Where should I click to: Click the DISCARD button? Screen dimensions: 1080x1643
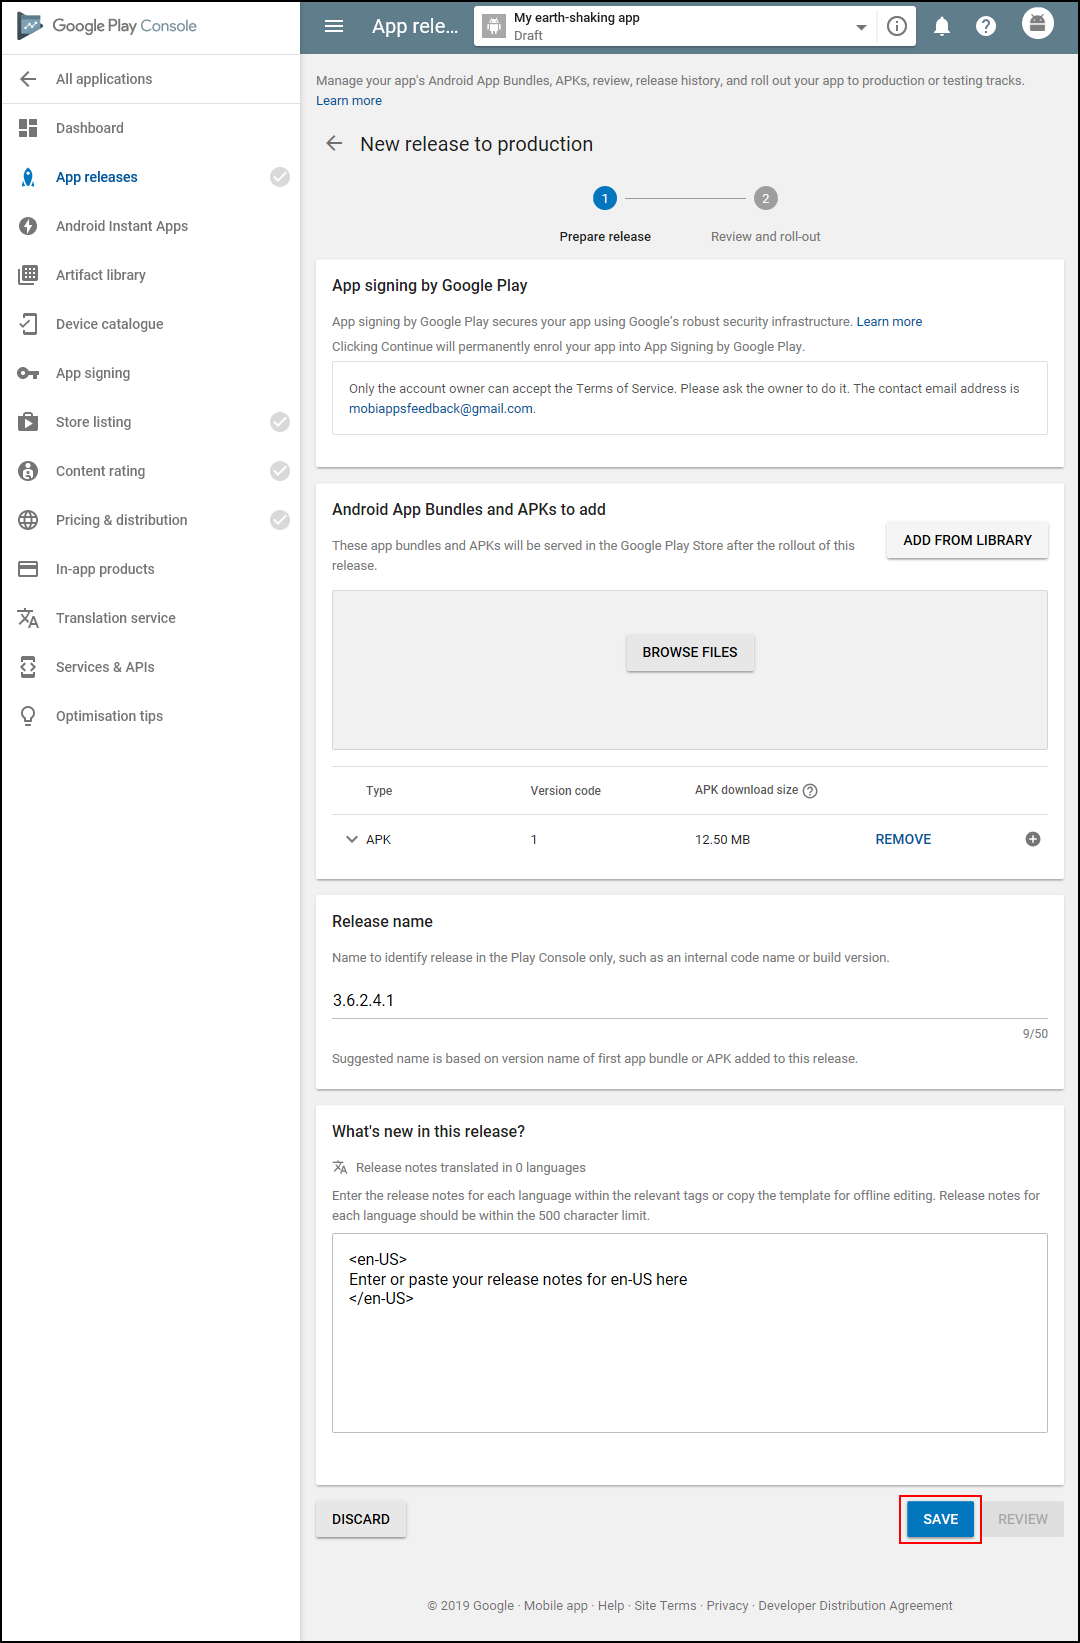(361, 1519)
